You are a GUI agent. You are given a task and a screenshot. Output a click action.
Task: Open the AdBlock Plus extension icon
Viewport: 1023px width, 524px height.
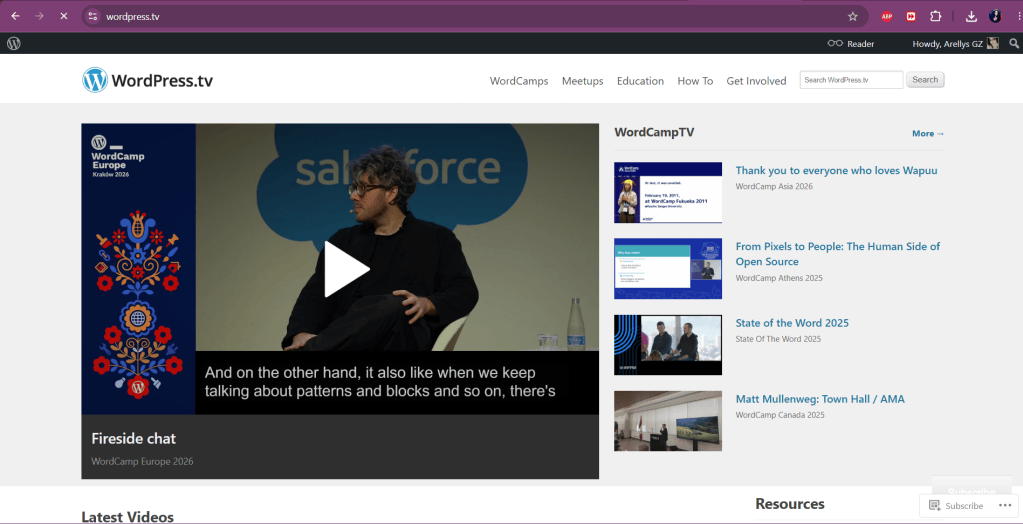[887, 16]
